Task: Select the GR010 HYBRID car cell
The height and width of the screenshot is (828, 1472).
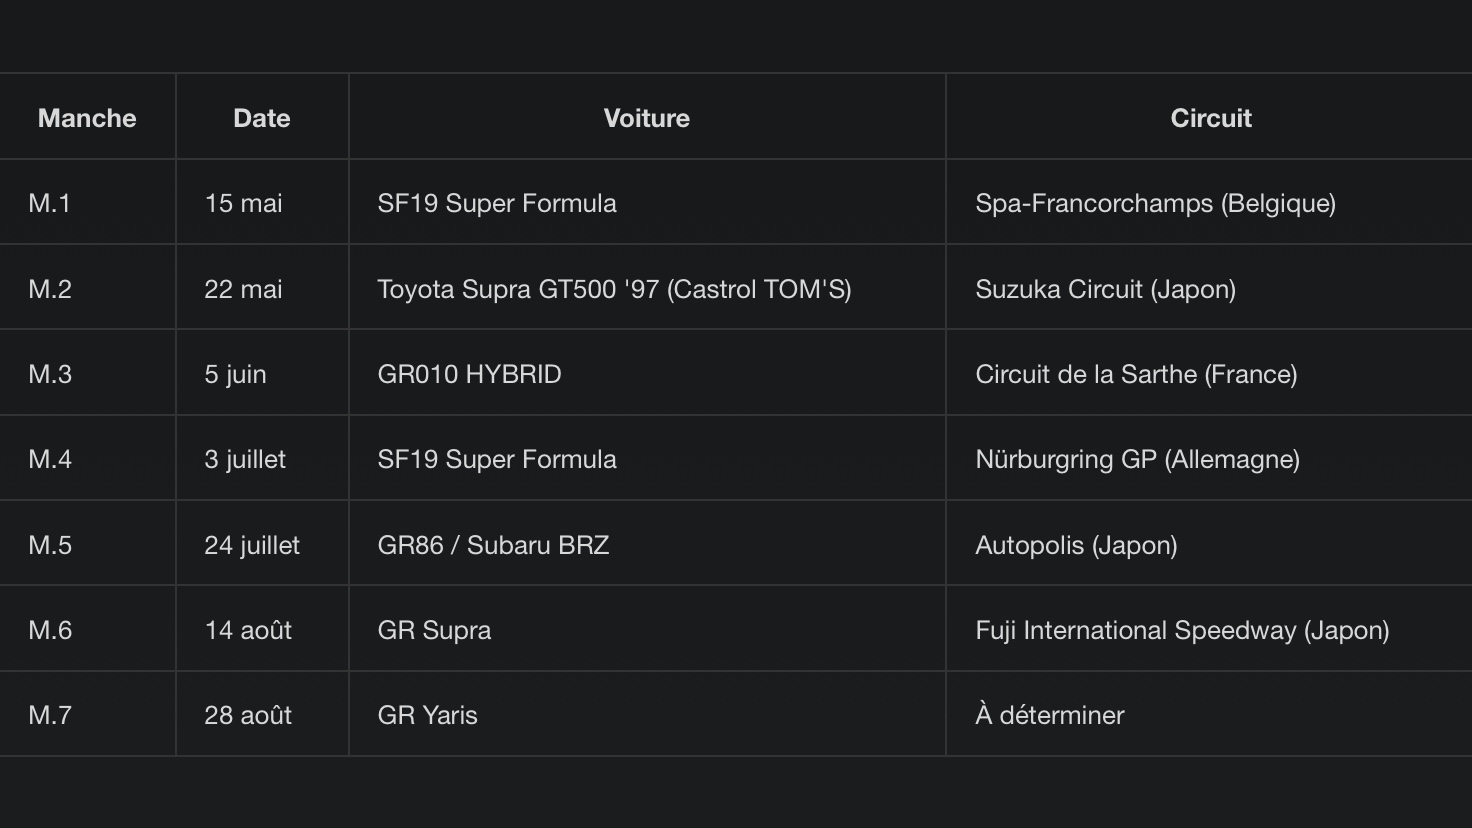Action: coord(647,374)
